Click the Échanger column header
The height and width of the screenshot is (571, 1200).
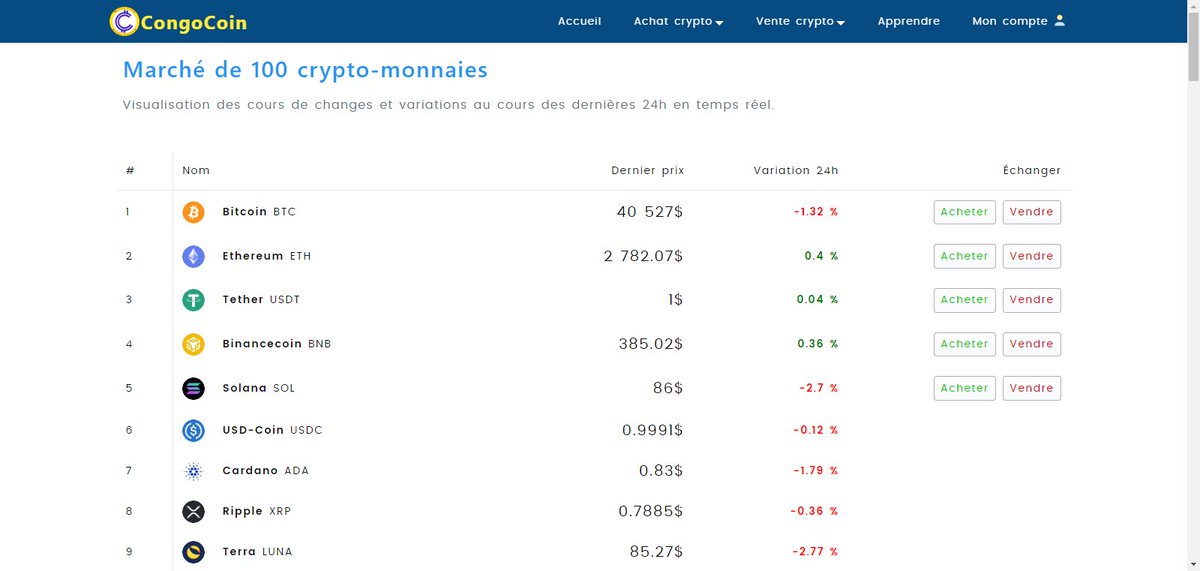click(1032, 171)
